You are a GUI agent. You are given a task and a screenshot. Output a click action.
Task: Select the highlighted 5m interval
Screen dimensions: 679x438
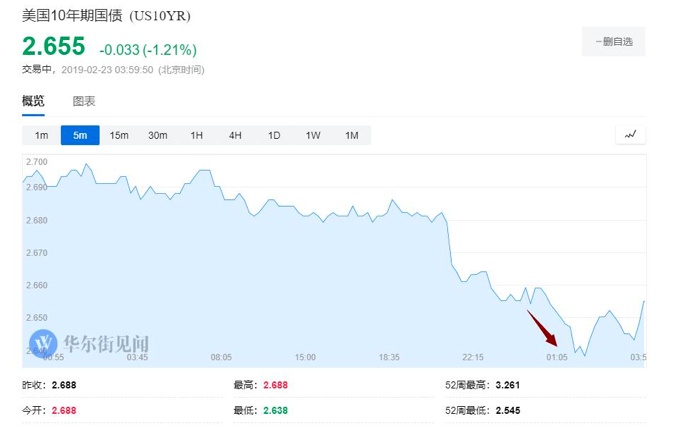pos(80,135)
